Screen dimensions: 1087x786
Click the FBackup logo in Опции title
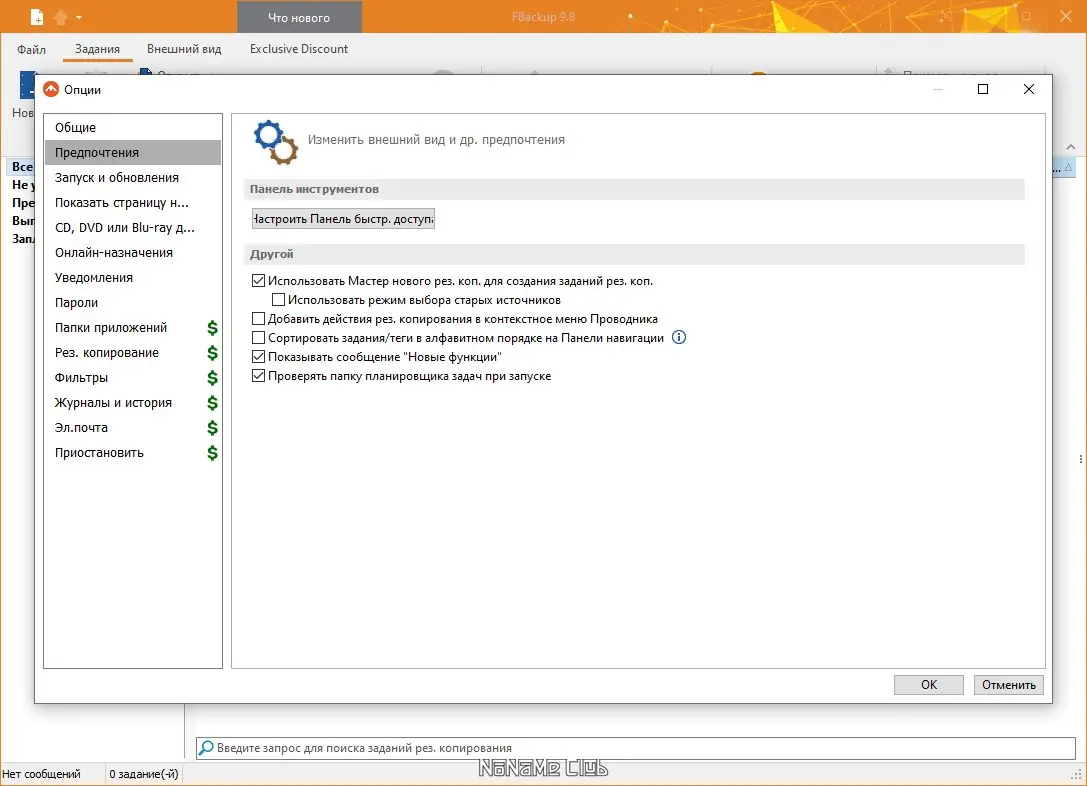[51, 89]
